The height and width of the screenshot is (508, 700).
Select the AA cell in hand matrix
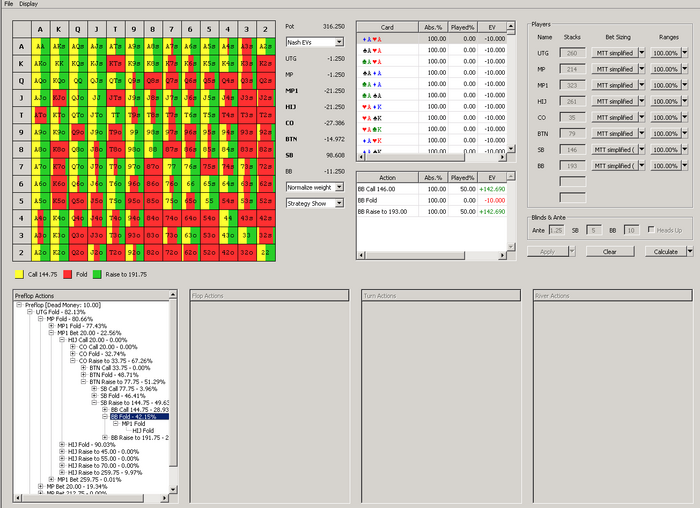[x=40, y=46]
